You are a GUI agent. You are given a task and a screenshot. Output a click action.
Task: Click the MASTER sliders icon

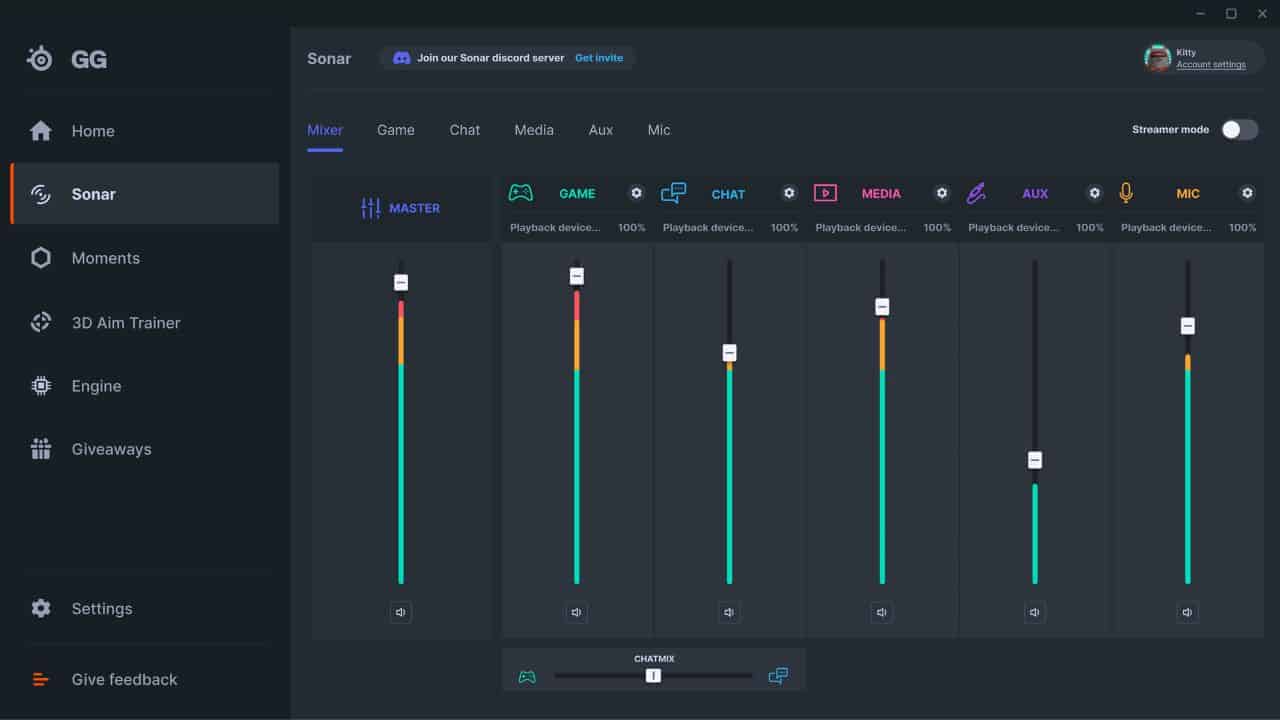pos(371,208)
